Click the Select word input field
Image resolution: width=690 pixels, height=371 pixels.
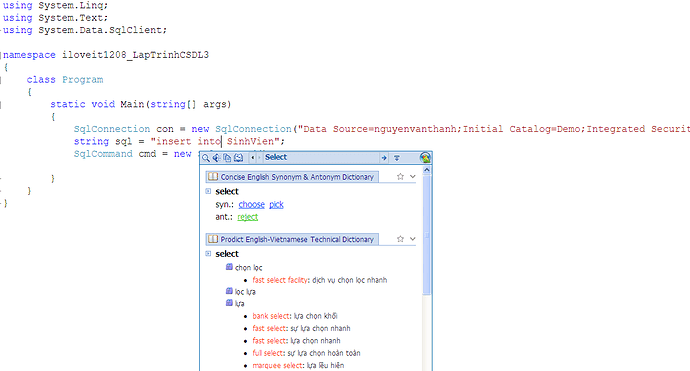tap(321, 158)
